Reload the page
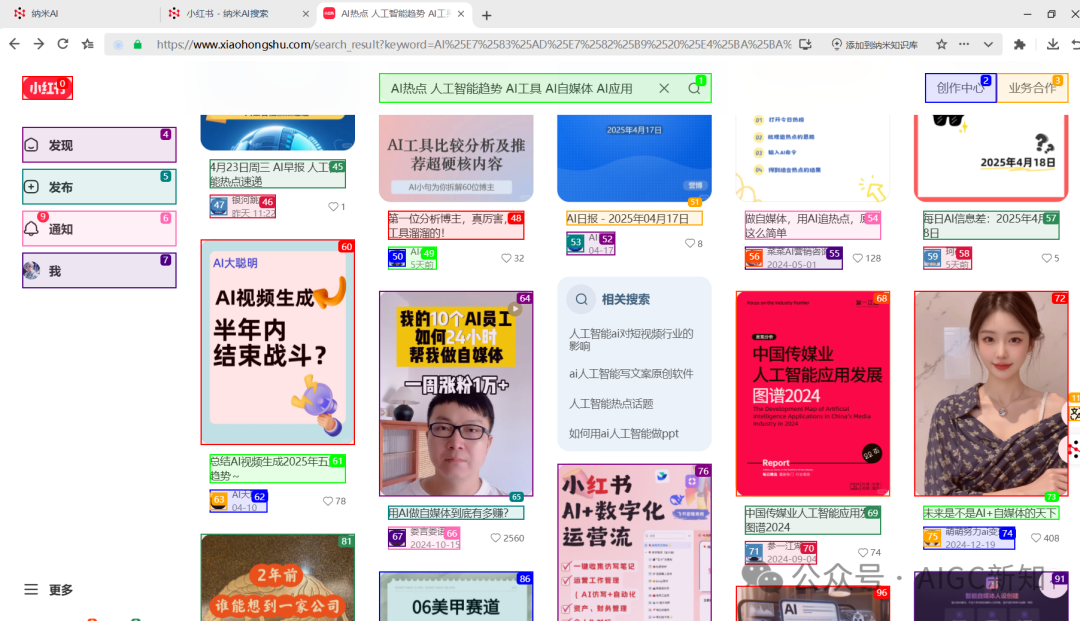The image size is (1080, 621). (63, 44)
